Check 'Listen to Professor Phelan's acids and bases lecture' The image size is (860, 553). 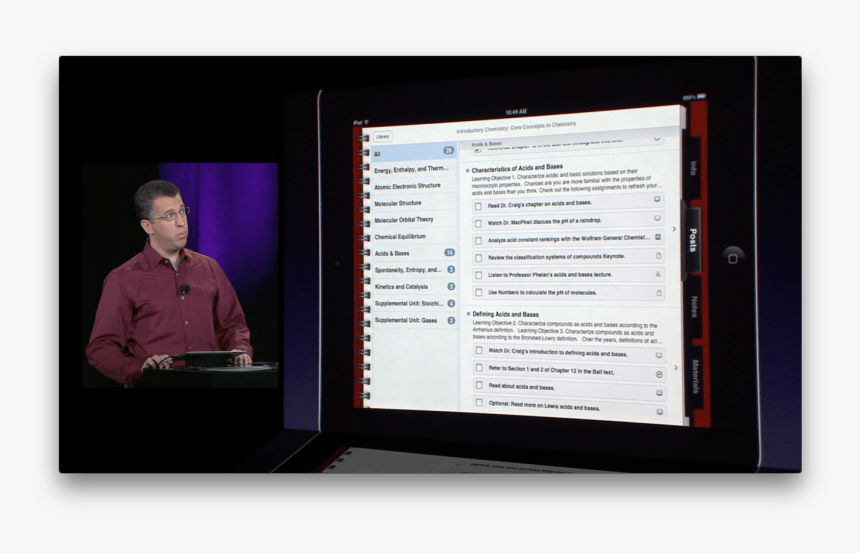[x=479, y=275]
